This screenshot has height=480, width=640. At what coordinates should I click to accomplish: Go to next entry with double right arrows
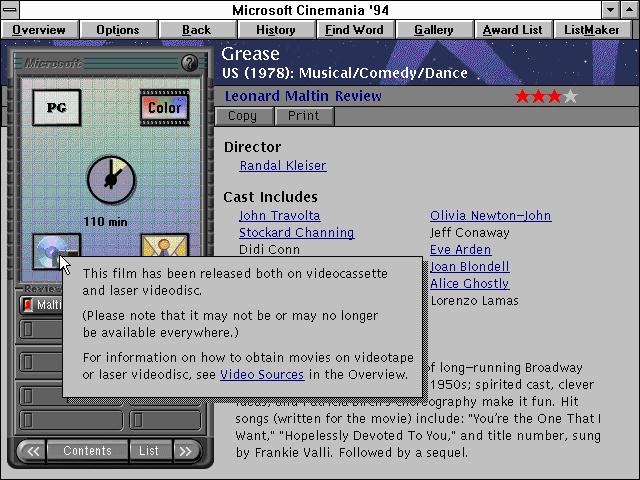(185, 451)
